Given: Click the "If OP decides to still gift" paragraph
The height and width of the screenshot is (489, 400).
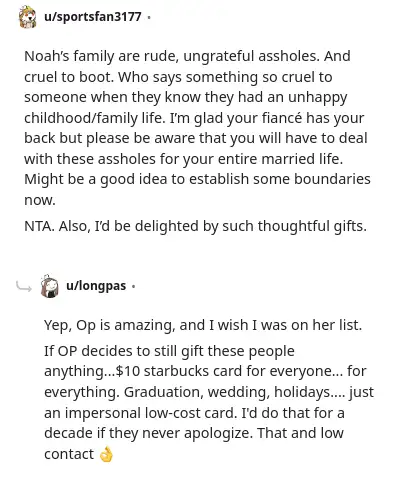Looking at the screenshot, I should pos(209,402).
